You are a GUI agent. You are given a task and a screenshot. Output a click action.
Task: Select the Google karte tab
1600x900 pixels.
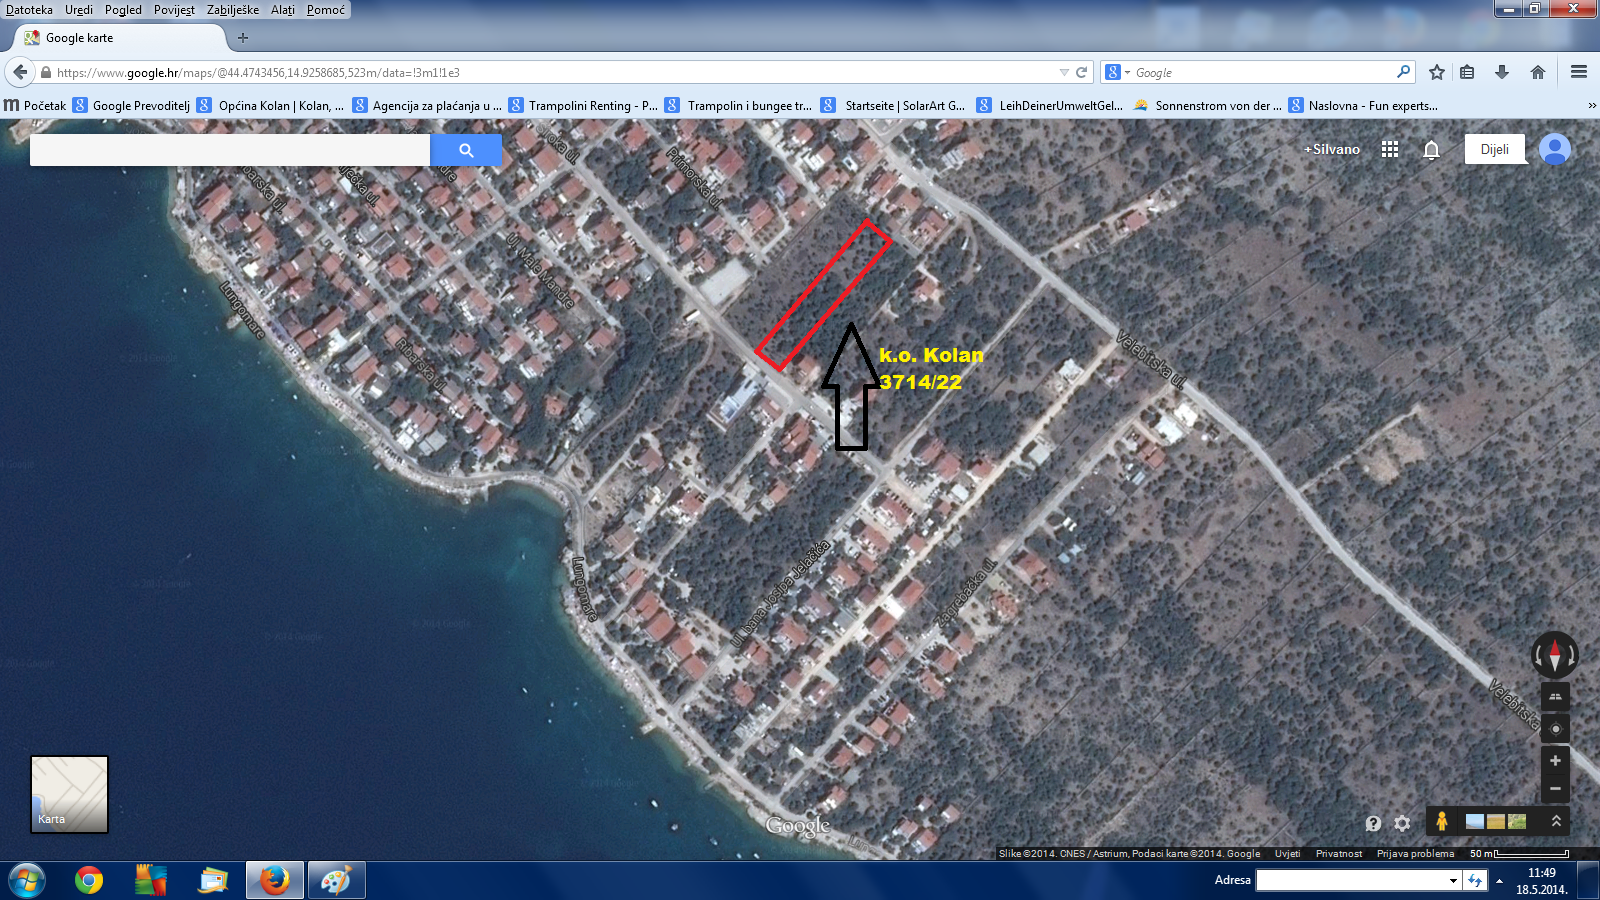(x=120, y=38)
